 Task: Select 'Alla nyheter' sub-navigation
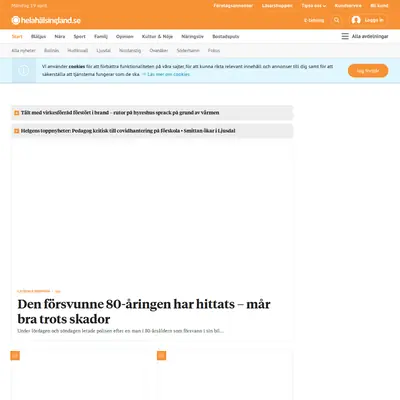[23, 51]
